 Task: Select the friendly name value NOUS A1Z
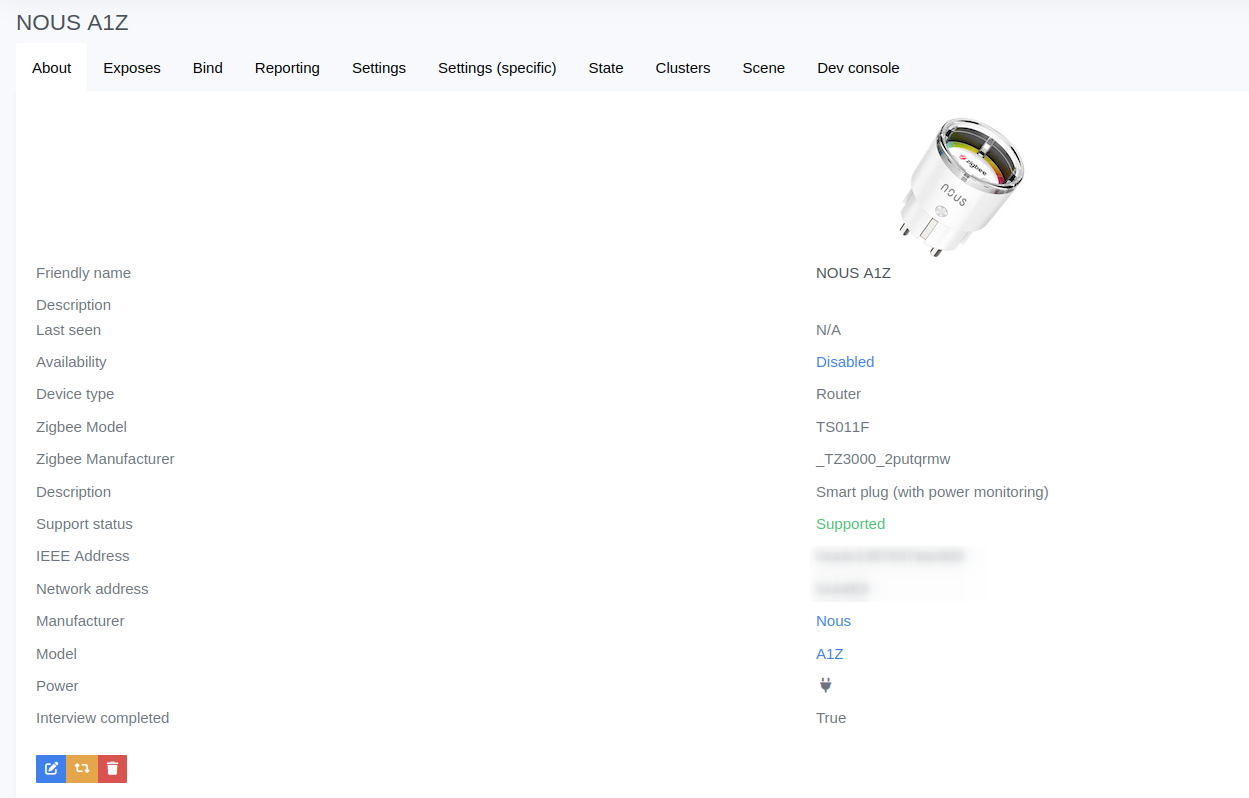point(853,273)
